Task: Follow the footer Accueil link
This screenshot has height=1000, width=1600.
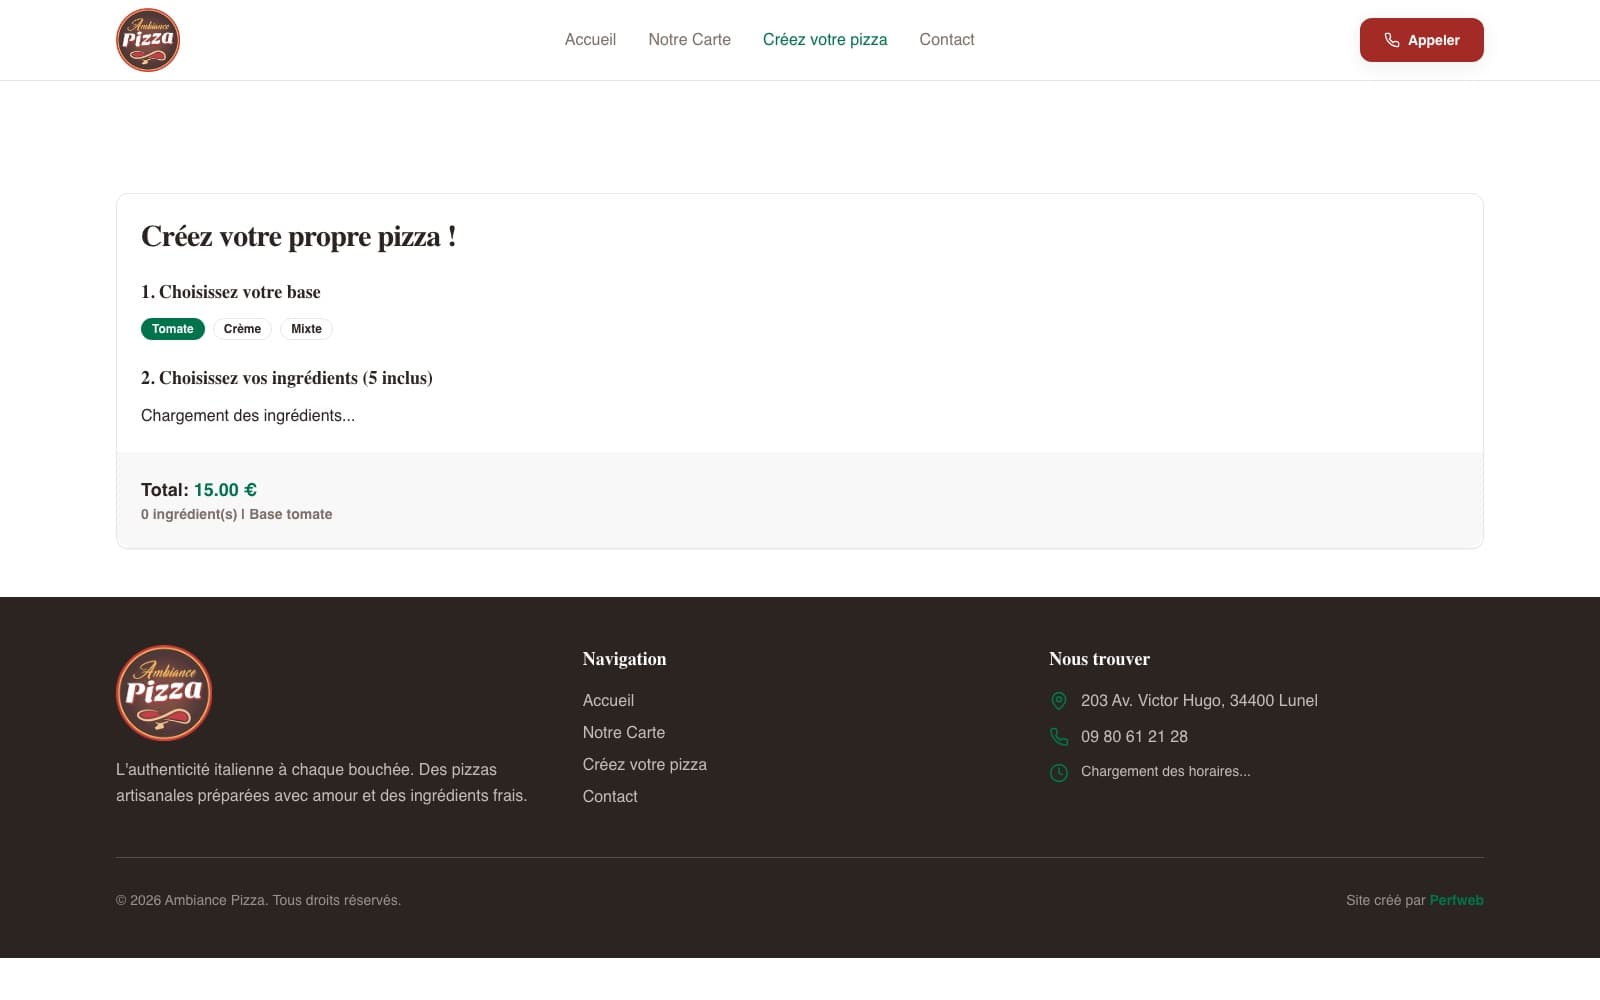Action: pyautogui.click(x=608, y=701)
